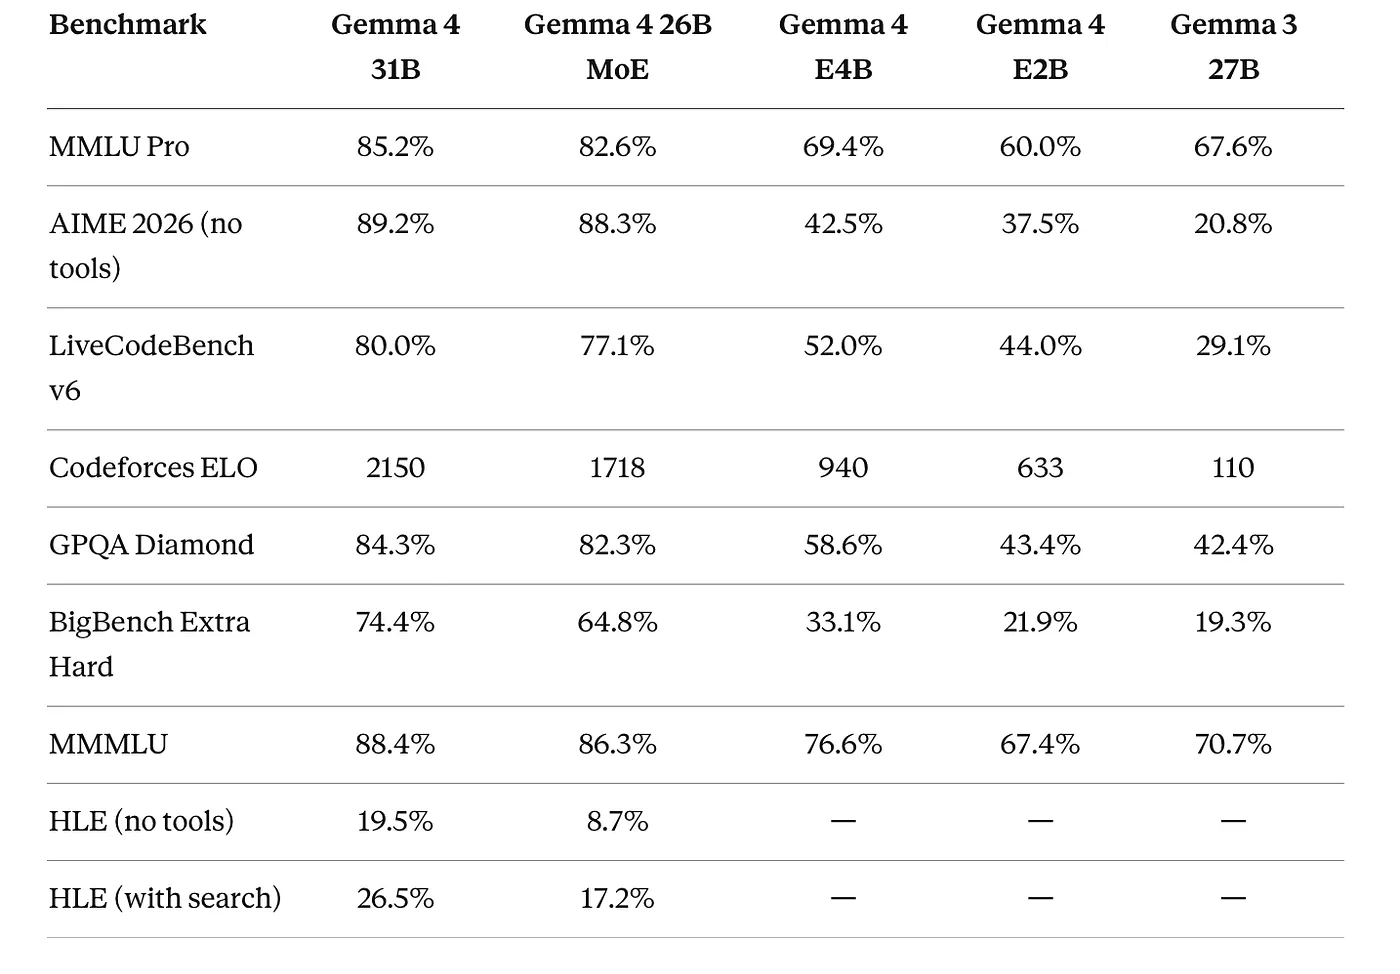The image size is (1400, 974).
Task: Click the 20.8% AIME 2026 cell
Action: point(1233,224)
